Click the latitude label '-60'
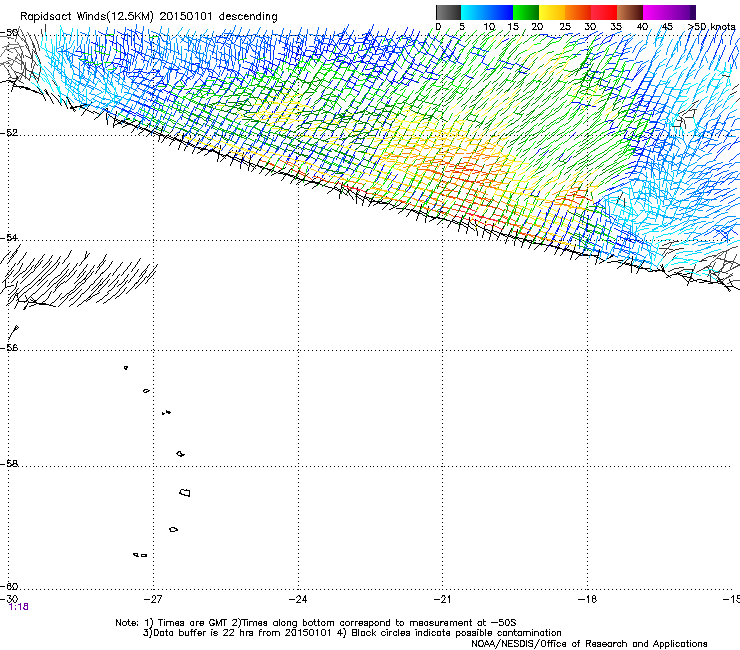 coord(9,586)
